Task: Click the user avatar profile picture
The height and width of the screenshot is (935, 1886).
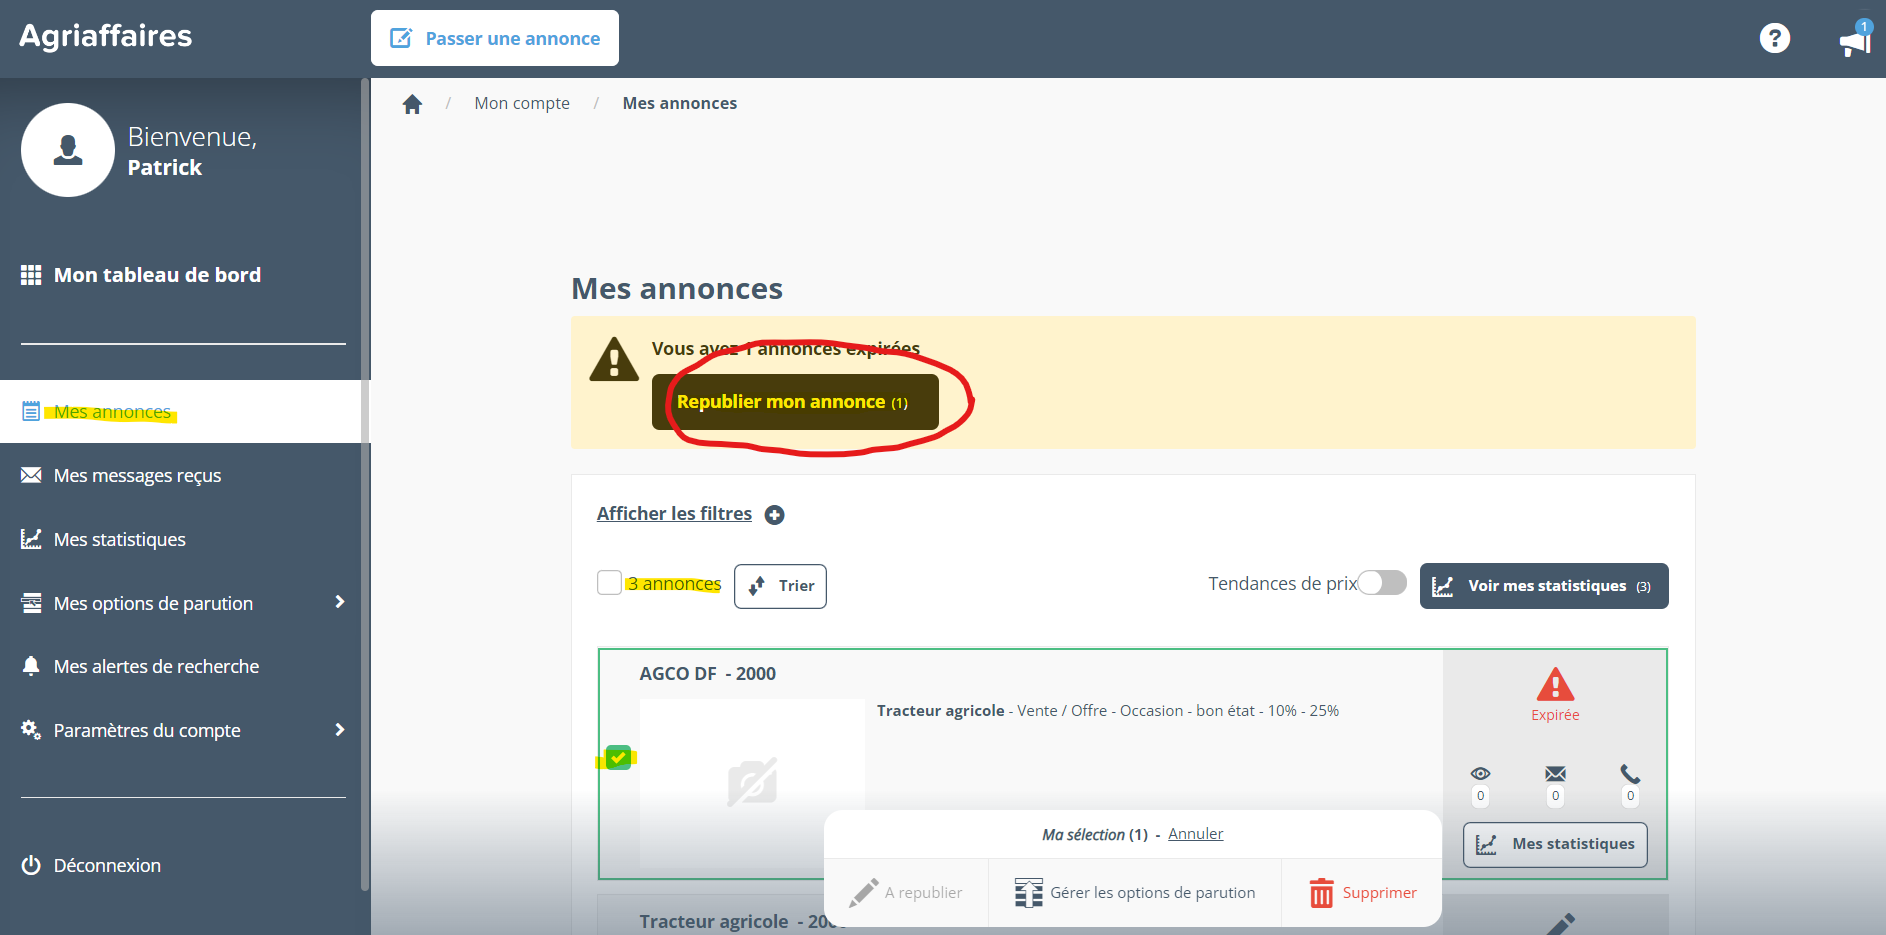Action: (68, 150)
